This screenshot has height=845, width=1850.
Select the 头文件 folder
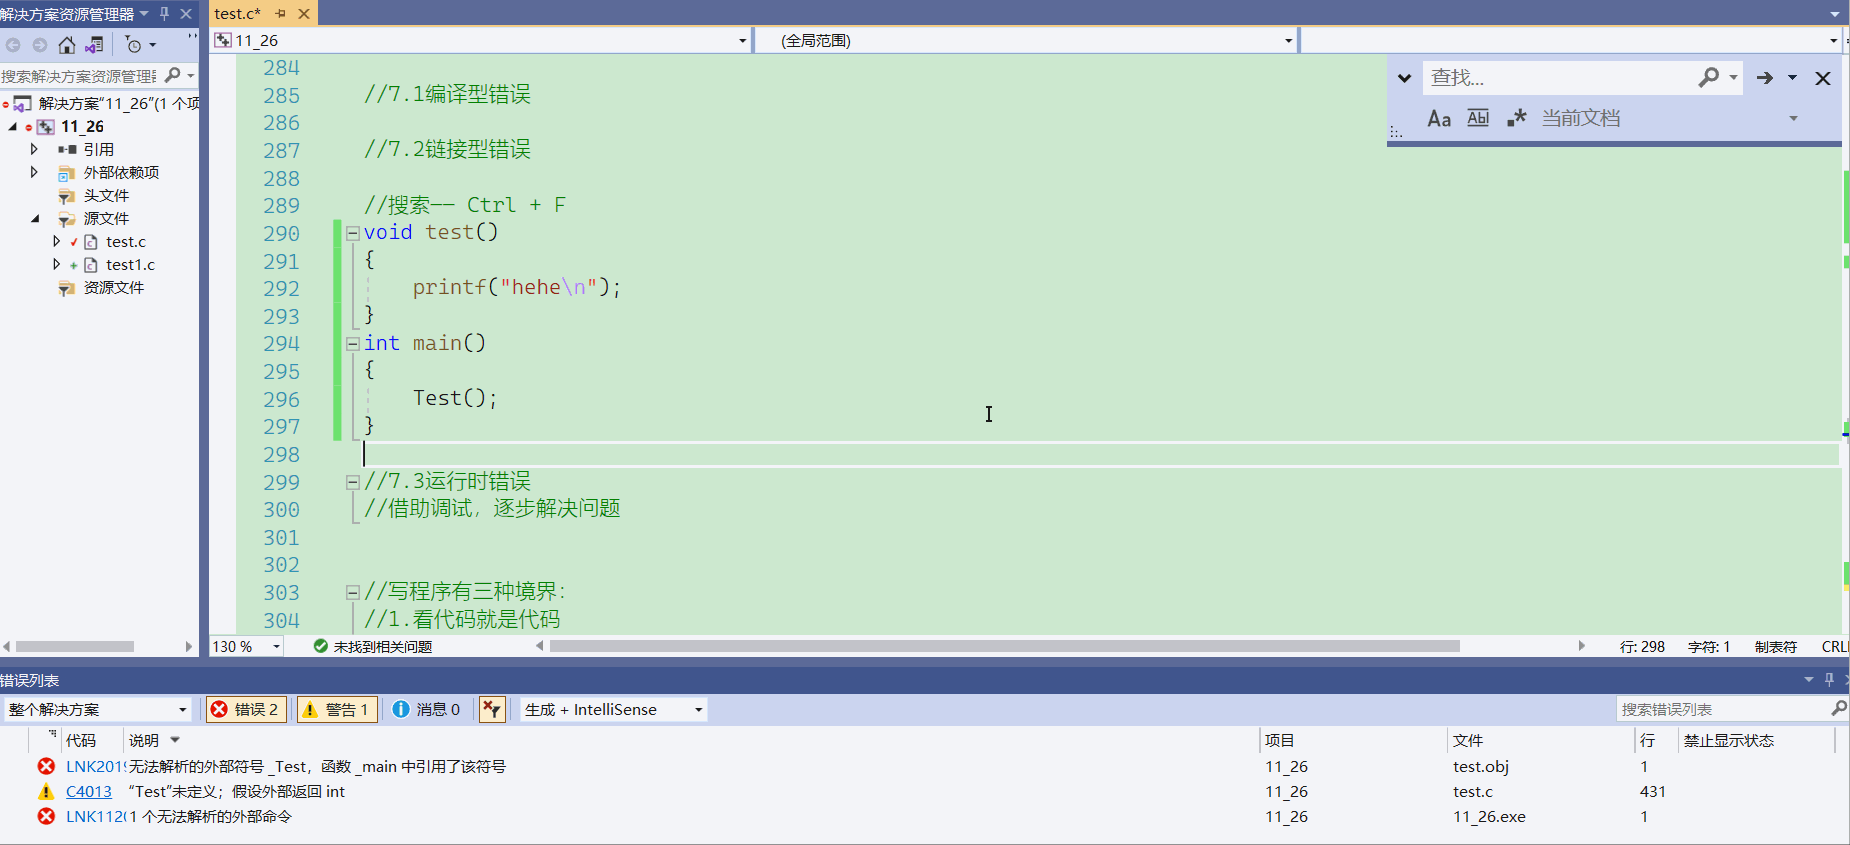pos(106,195)
